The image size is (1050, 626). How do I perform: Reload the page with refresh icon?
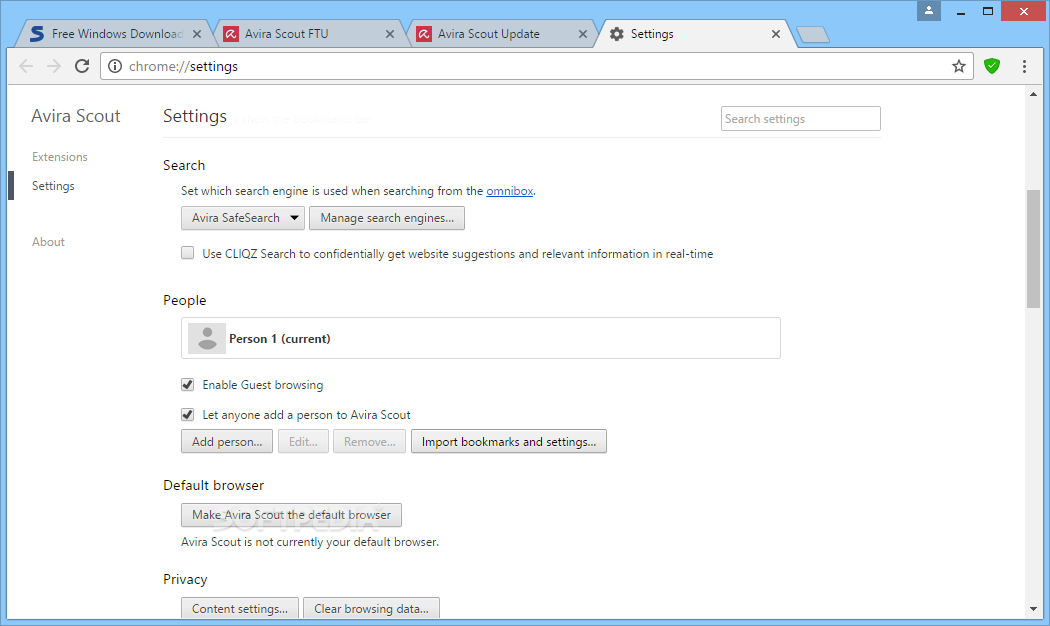click(82, 66)
